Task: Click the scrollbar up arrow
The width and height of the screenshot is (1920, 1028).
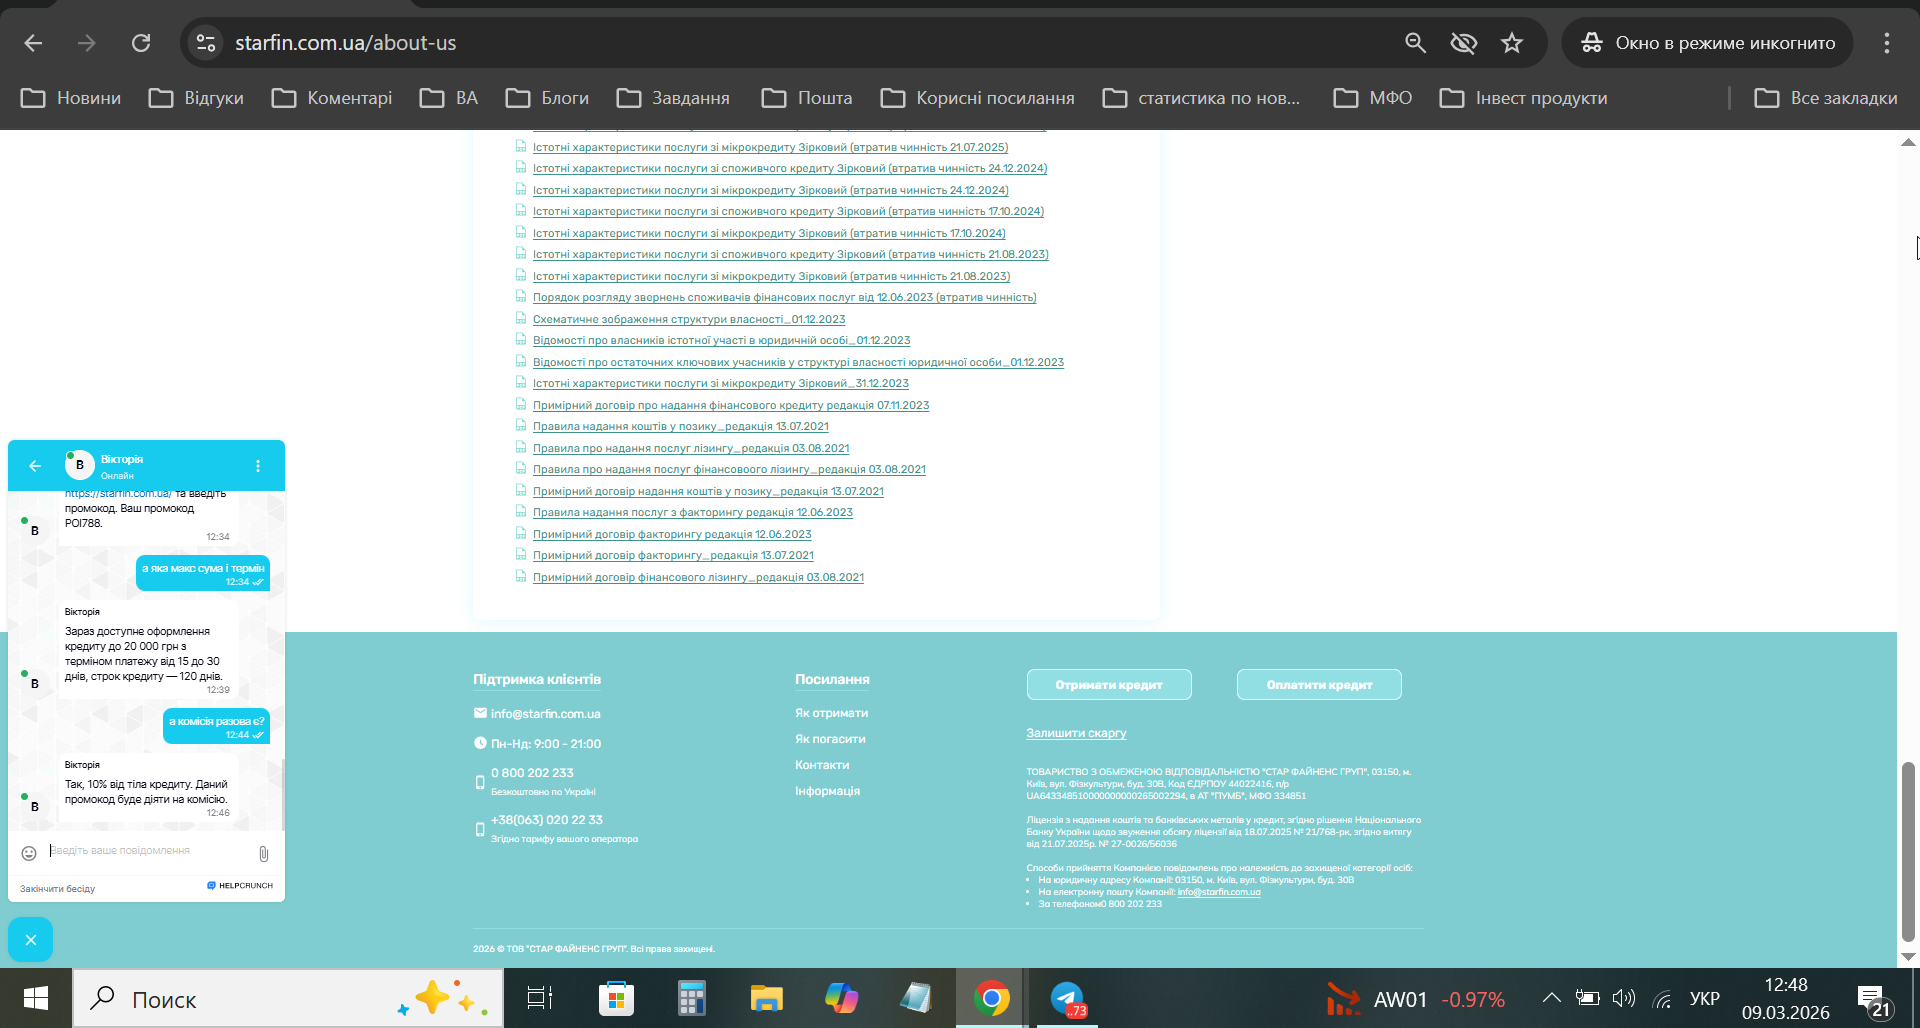Action: pyautogui.click(x=1908, y=142)
